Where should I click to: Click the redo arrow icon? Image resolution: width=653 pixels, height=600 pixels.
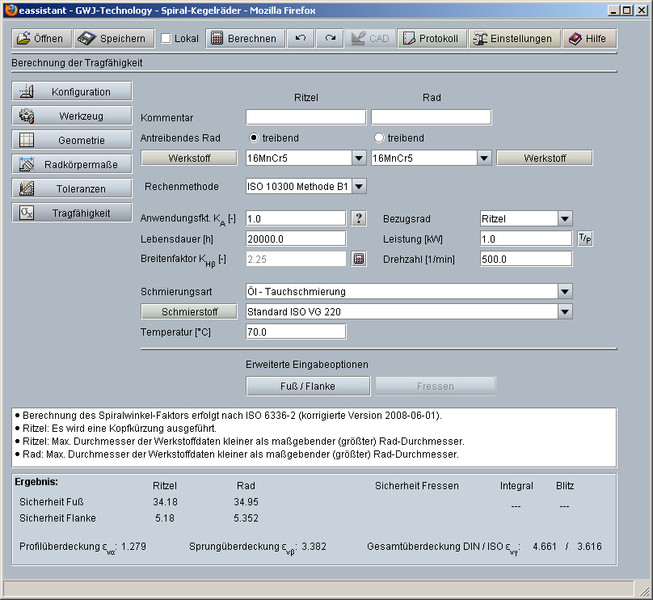click(330, 39)
